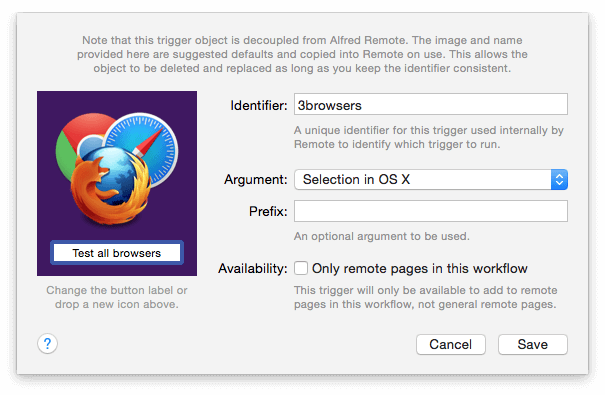Save the remote trigger settings
The width and height of the screenshot is (605, 395).
click(x=533, y=344)
